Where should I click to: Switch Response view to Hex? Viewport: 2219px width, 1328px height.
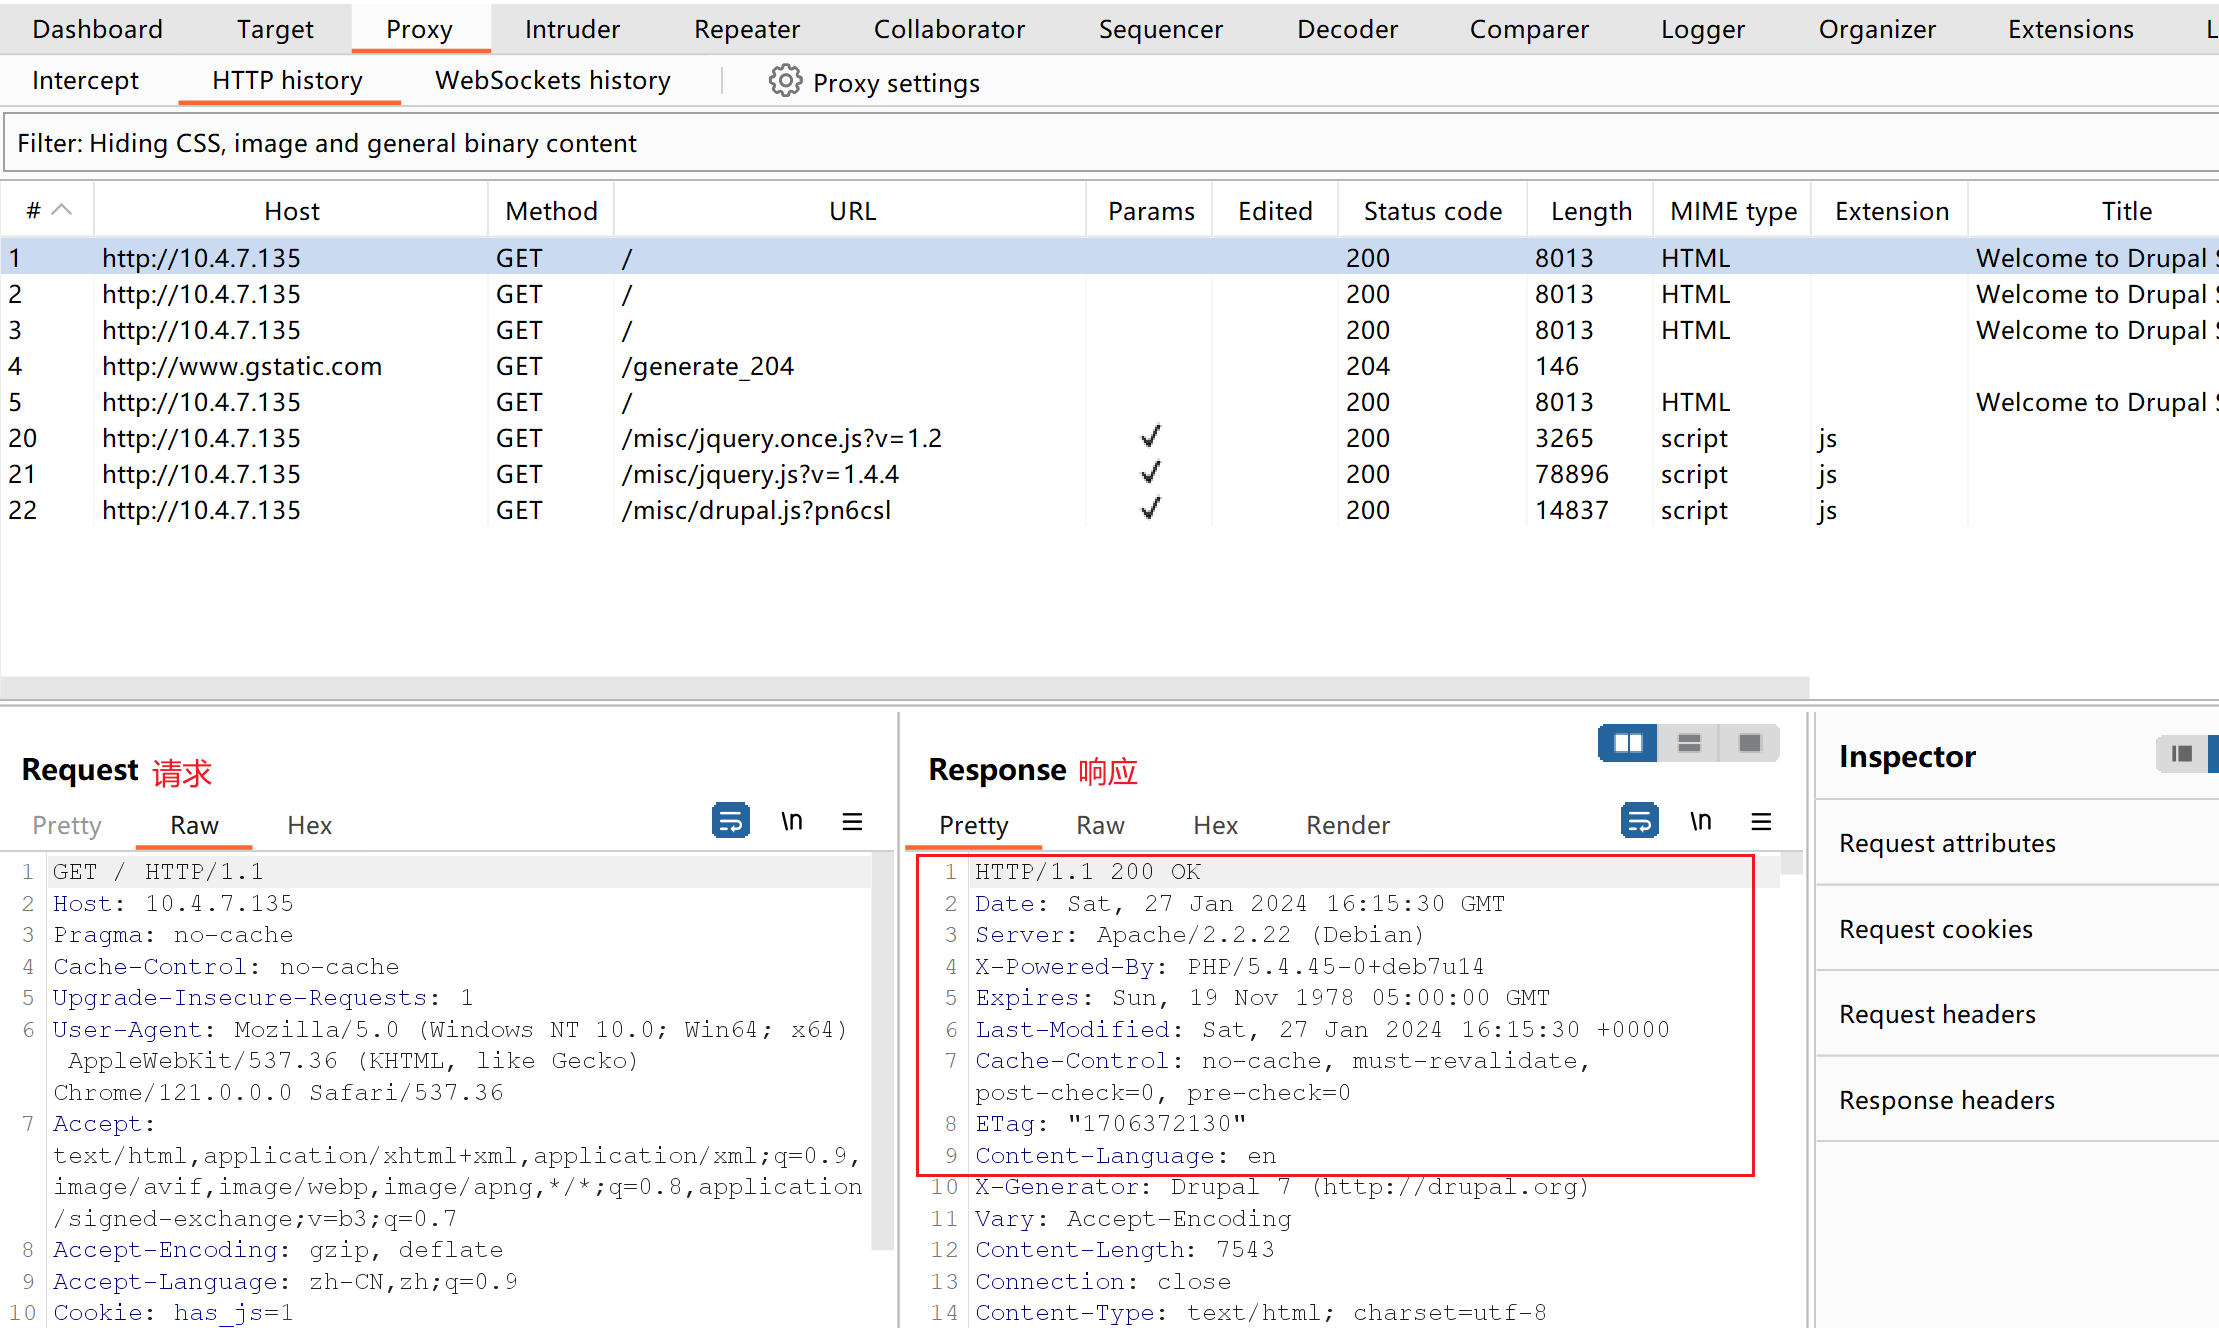tap(1215, 825)
